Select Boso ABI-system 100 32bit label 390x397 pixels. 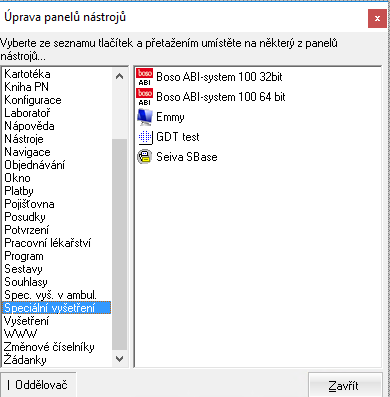[x=219, y=77]
